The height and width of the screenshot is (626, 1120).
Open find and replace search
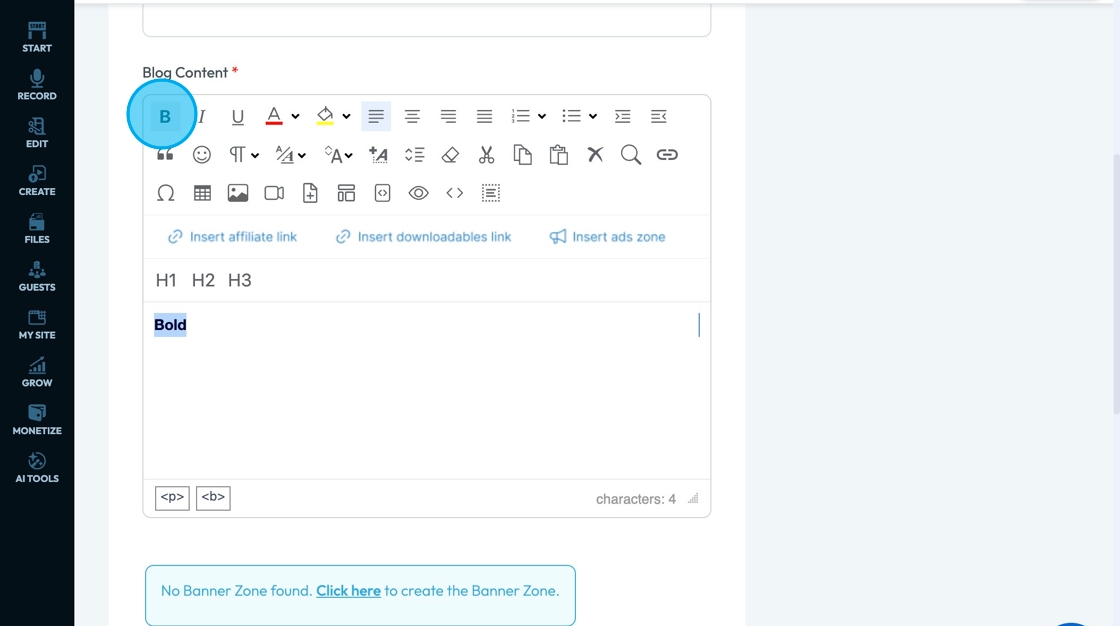click(x=631, y=155)
